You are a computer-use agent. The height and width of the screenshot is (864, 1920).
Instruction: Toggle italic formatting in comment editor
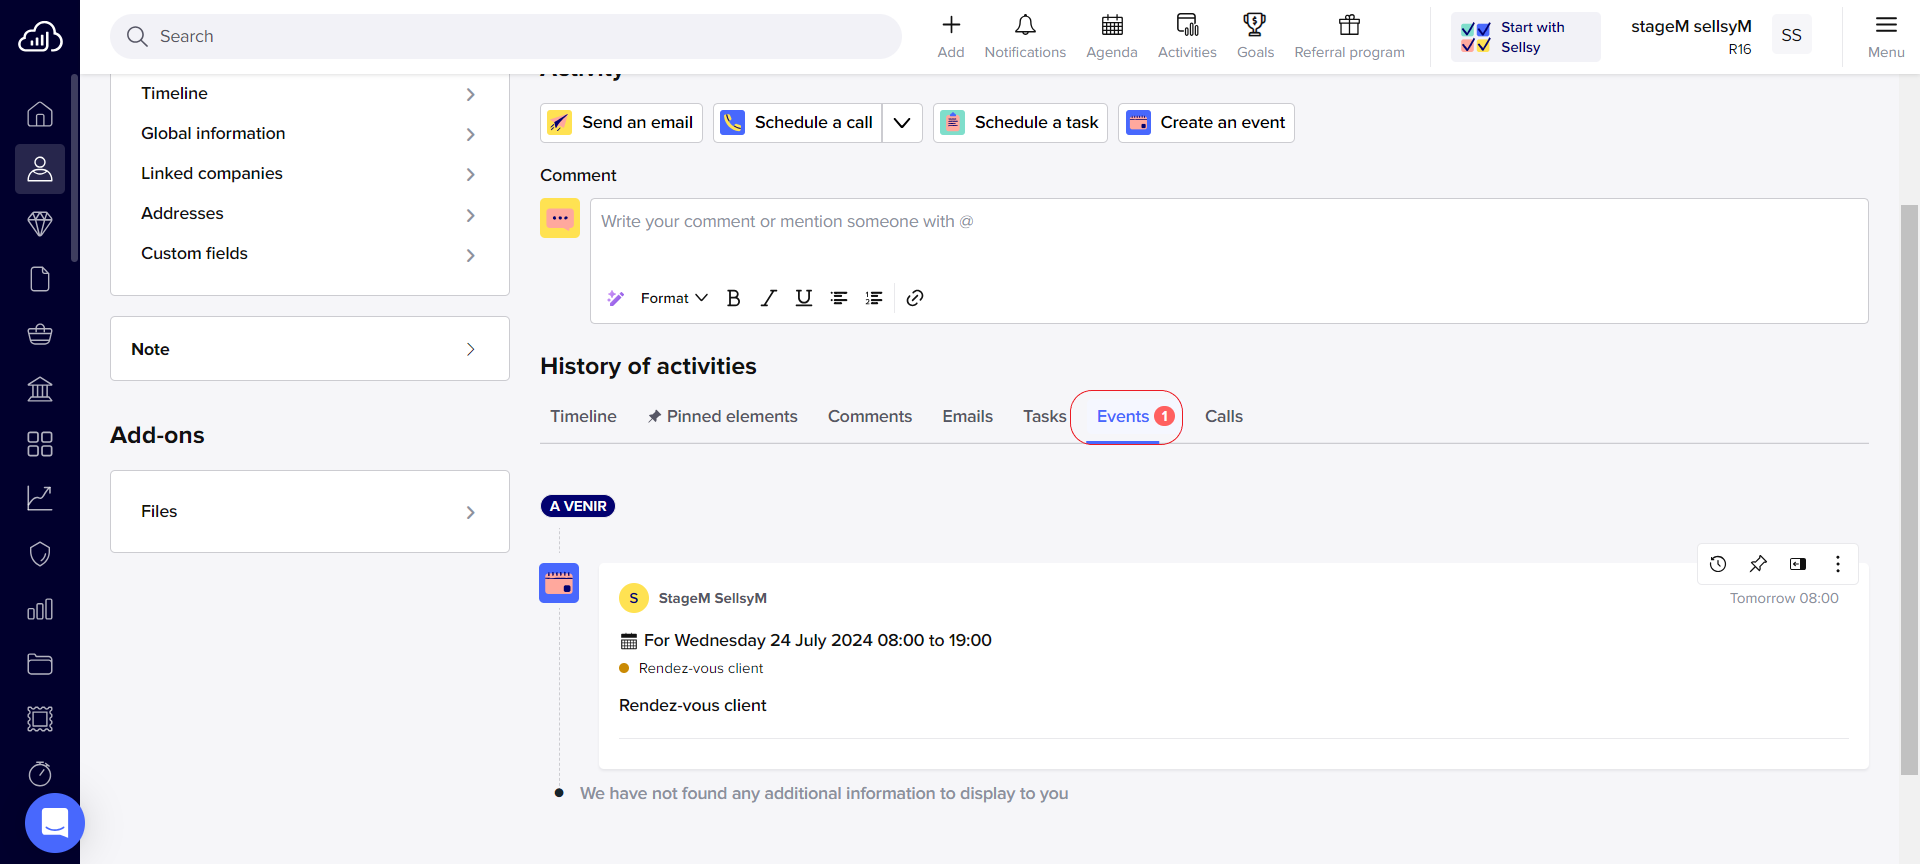coord(768,298)
